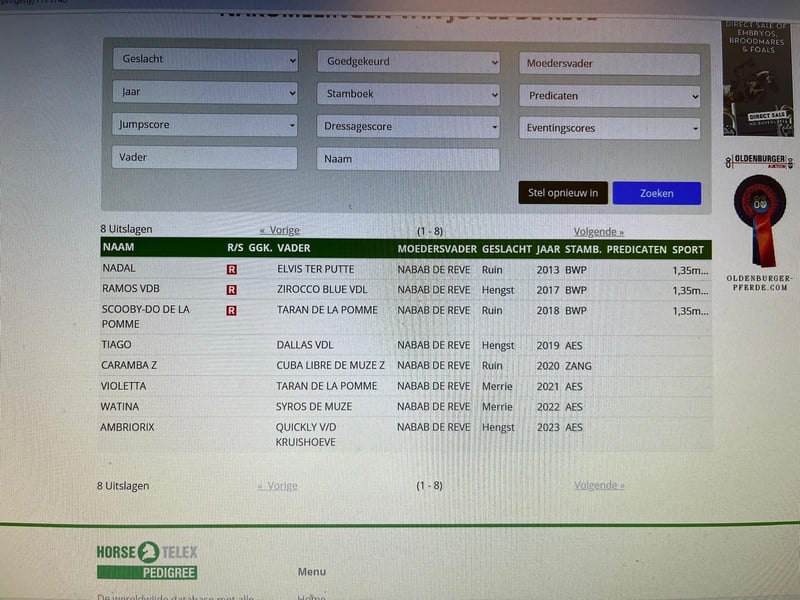Expand the Jumpscore dropdown
Viewport: 800px width, 600px height.
click(x=205, y=126)
